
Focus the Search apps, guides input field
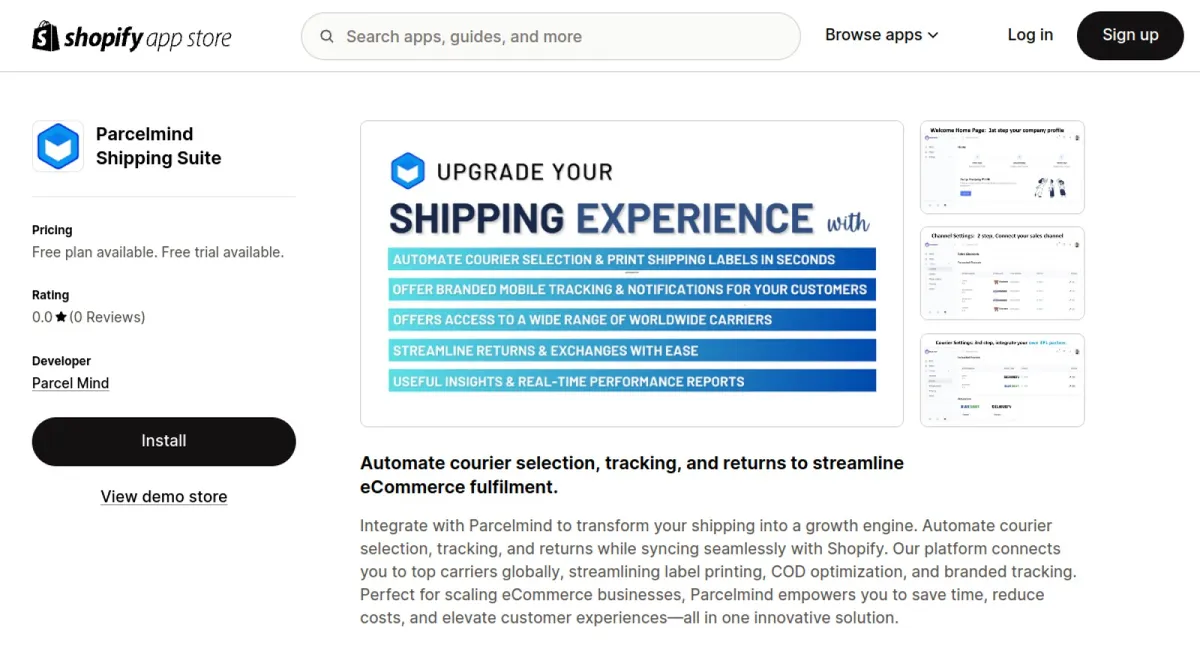click(x=560, y=37)
